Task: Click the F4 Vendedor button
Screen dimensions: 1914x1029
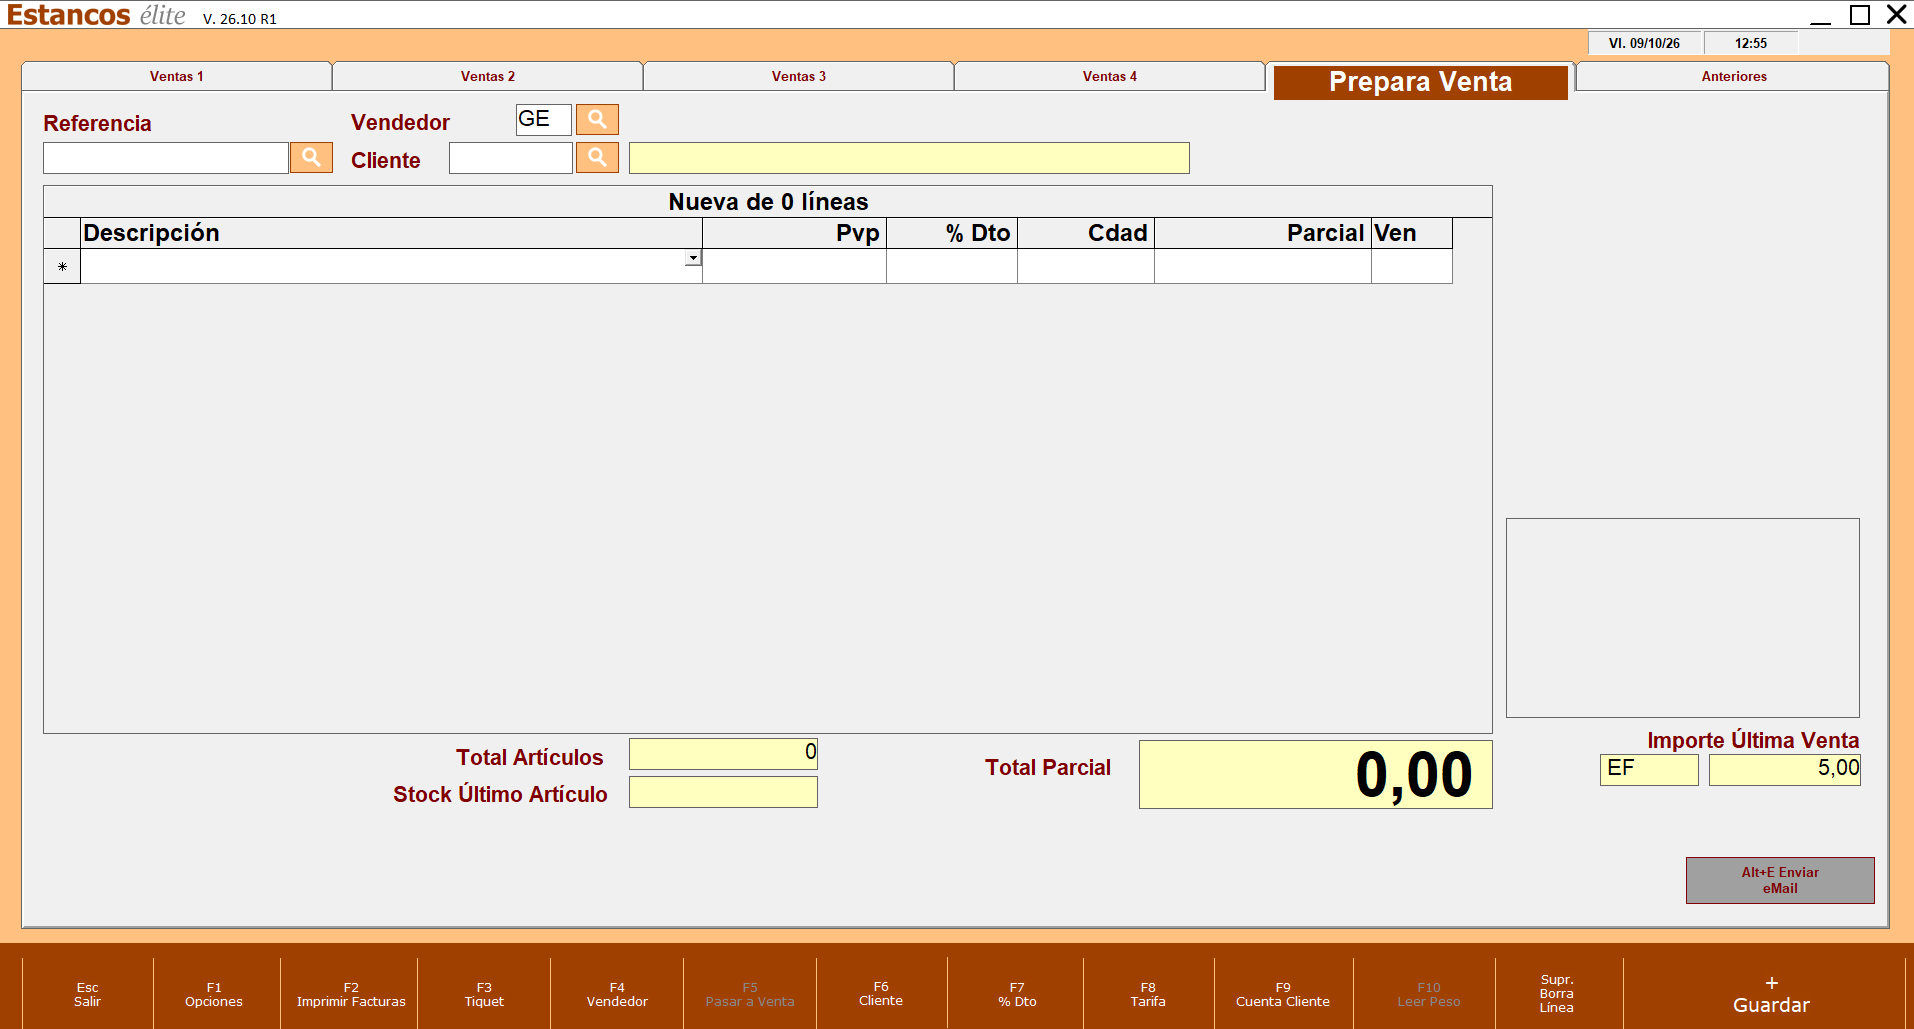Action: point(617,994)
